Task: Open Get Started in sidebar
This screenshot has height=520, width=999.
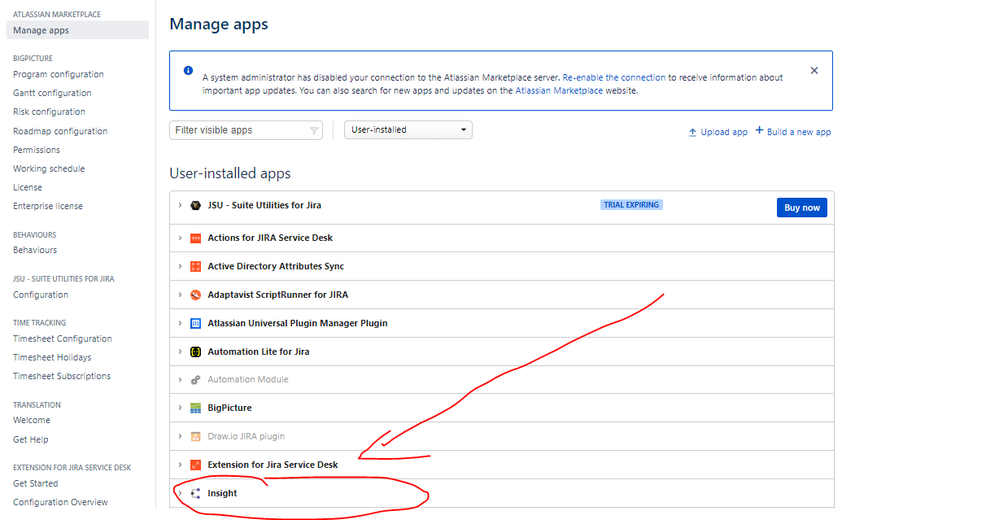Action: coord(36,484)
